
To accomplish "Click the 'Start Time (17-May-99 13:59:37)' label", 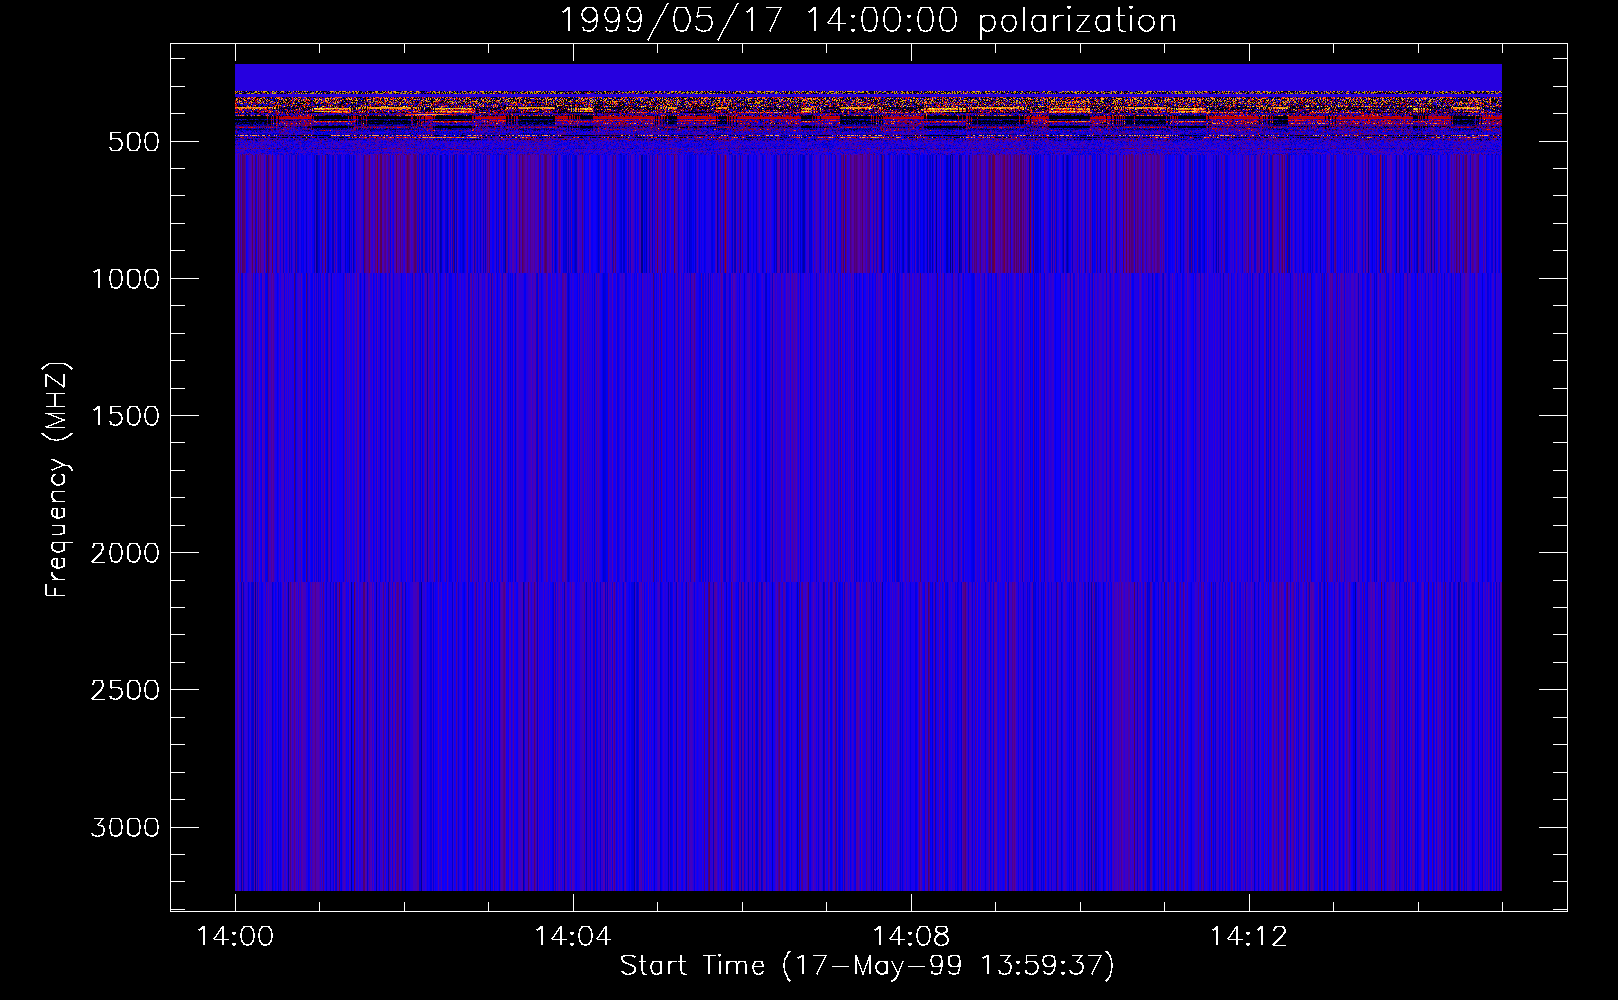I will [x=867, y=966].
